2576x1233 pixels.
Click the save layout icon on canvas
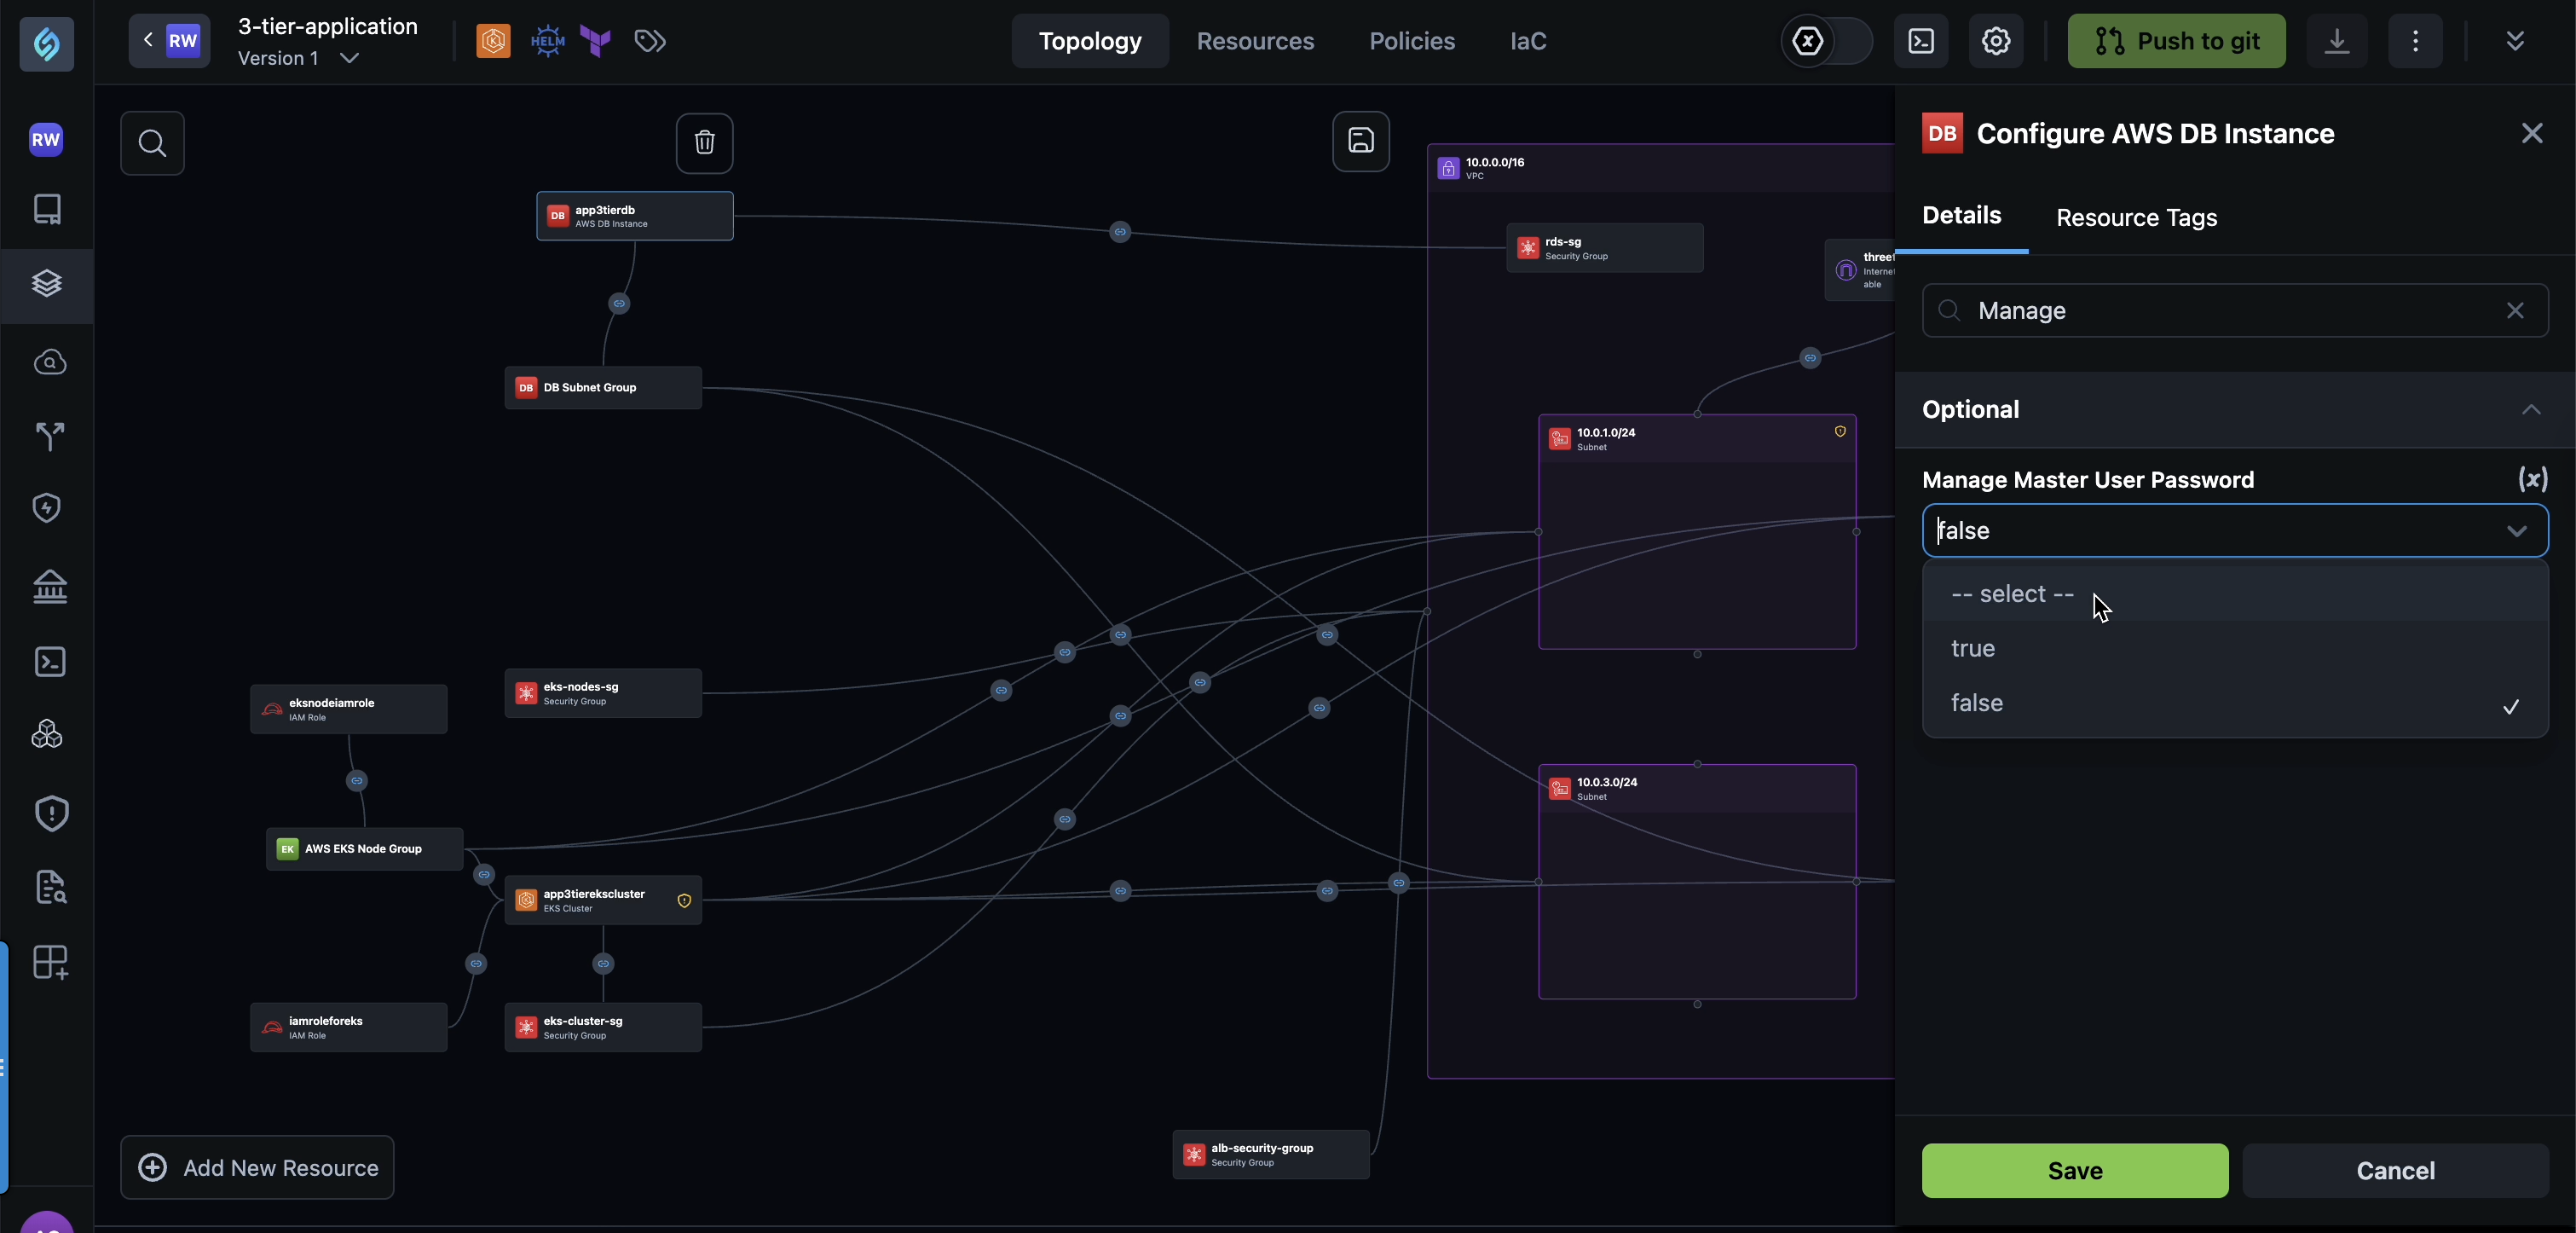point(1360,141)
